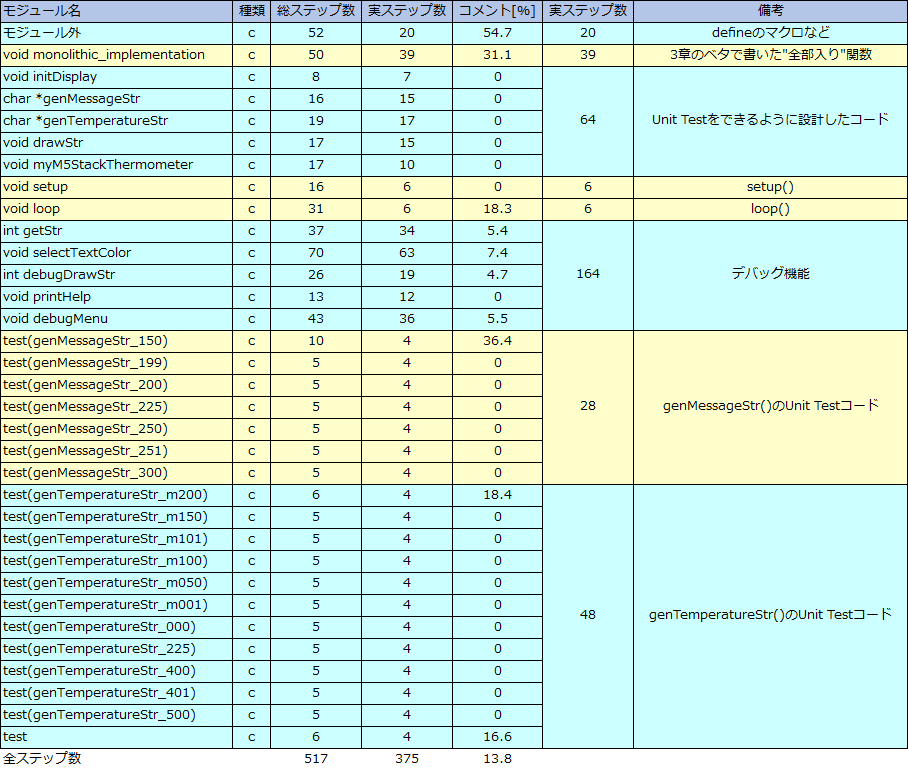Select the test(genTemperatureStr_000) cell
Image resolution: width=908 pixels, height=770 pixels.
(x=116, y=627)
